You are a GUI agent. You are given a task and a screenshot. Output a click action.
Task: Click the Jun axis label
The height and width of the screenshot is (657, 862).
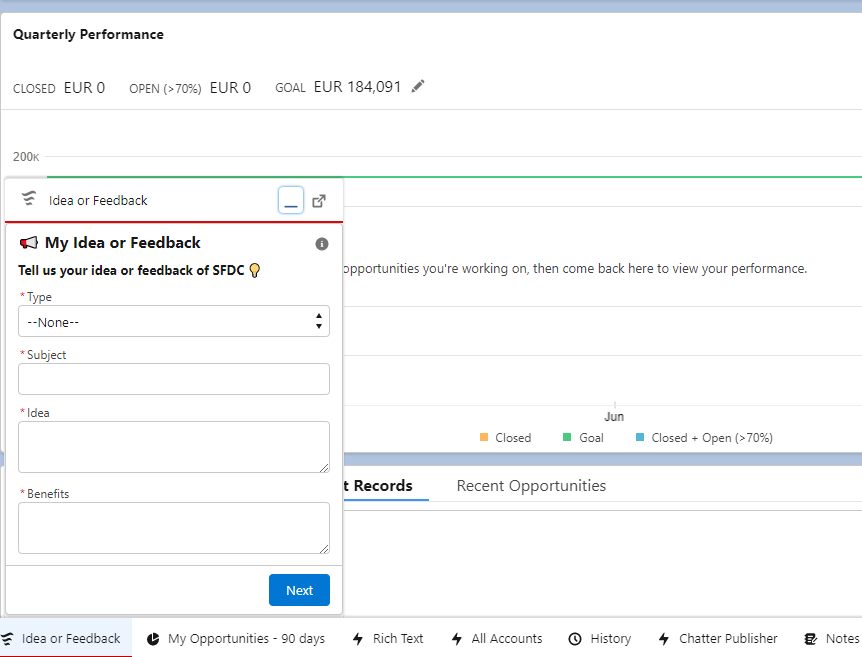tap(614, 417)
